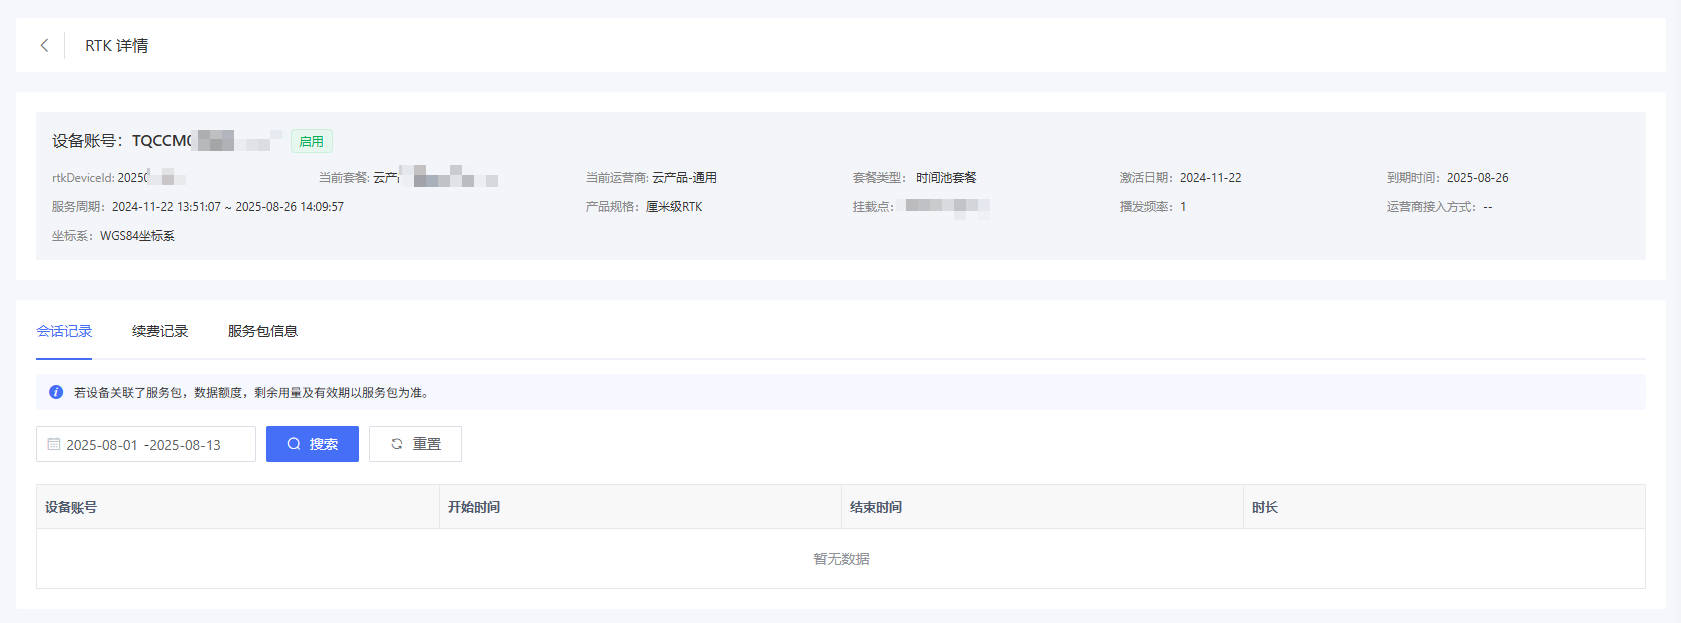Screen dimensions: 1681x623
Task: Click the start date 2025-08-01 field
Action: [x=102, y=445]
